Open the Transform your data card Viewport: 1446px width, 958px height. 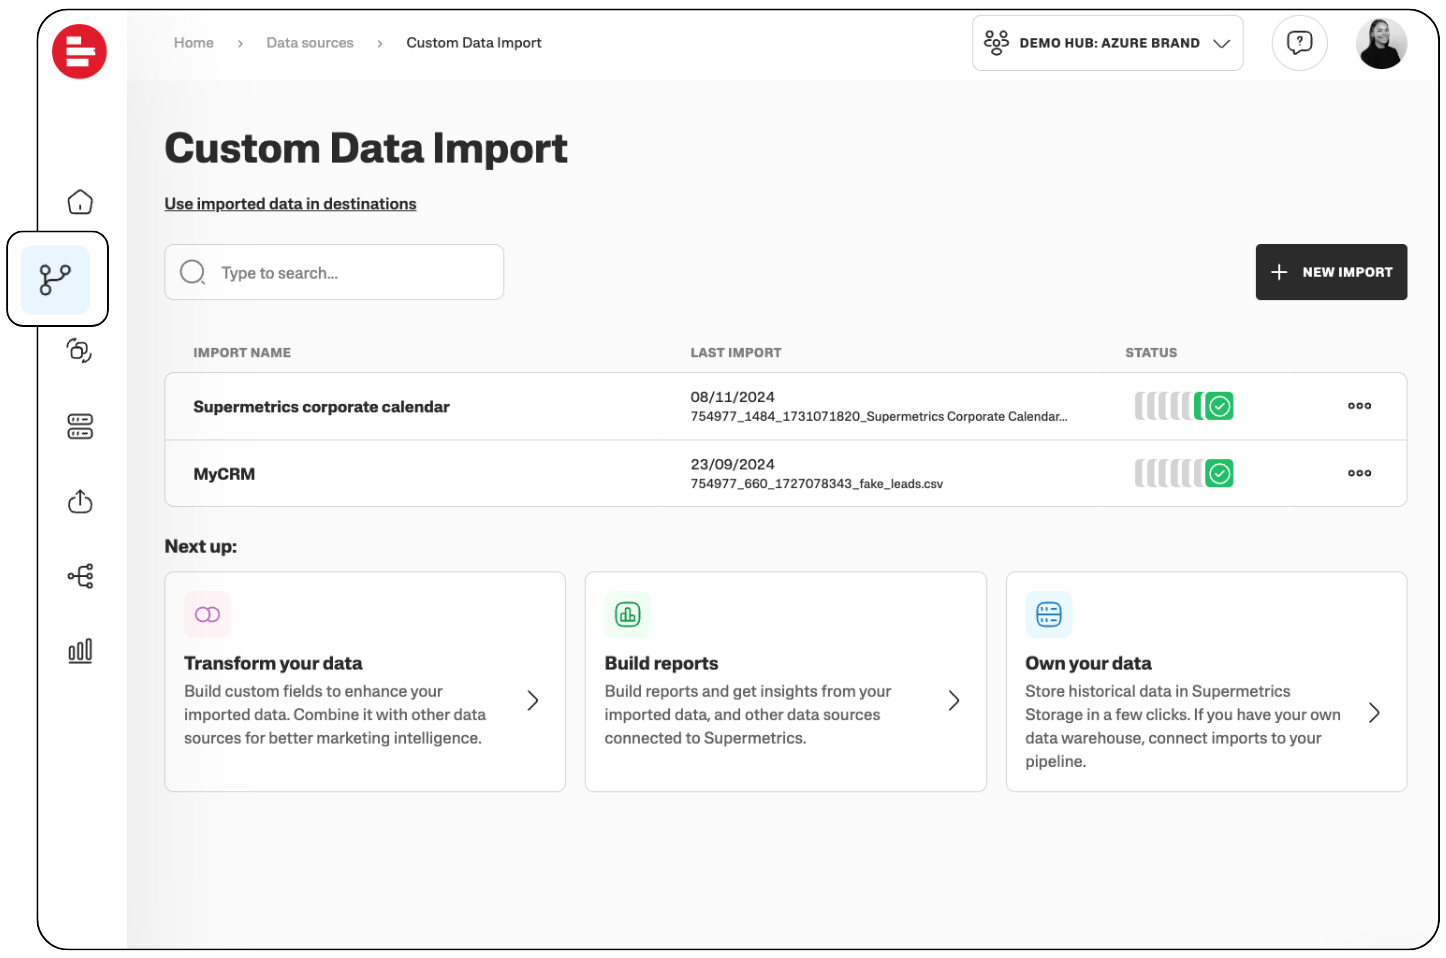tap(364, 682)
